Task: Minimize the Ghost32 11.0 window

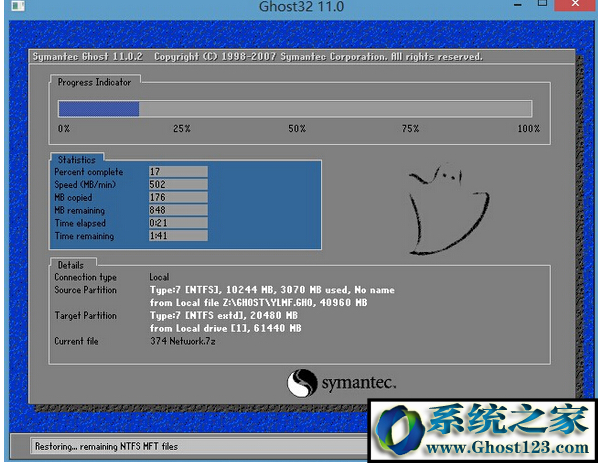Action: point(518,5)
